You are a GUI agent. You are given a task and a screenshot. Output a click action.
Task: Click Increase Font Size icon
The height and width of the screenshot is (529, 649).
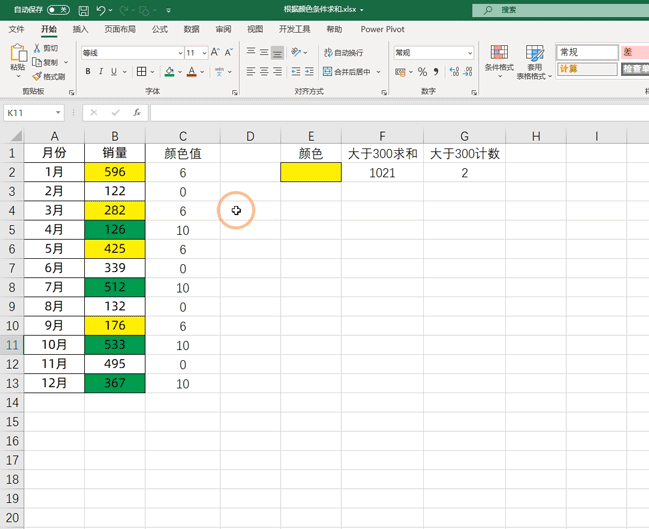[x=215, y=52]
